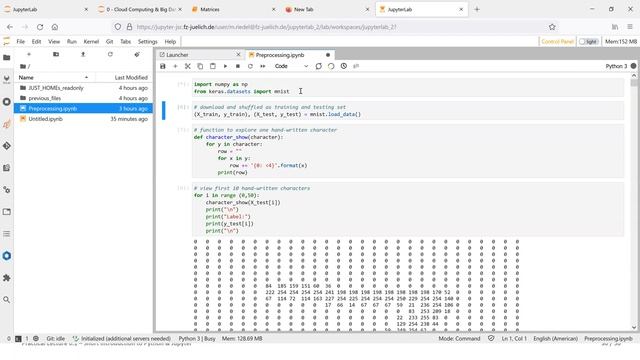Open the Run menu
This screenshot has height=360, width=640.
click(x=72, y=42)
